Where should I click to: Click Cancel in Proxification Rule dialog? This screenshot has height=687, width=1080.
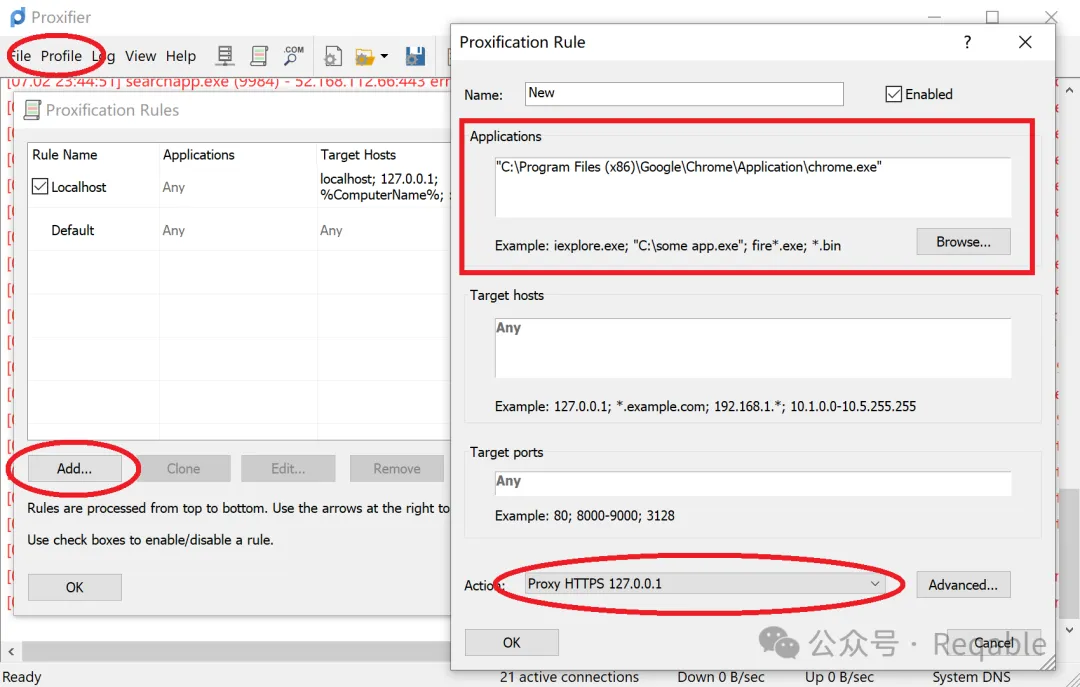tap(993, 642)
